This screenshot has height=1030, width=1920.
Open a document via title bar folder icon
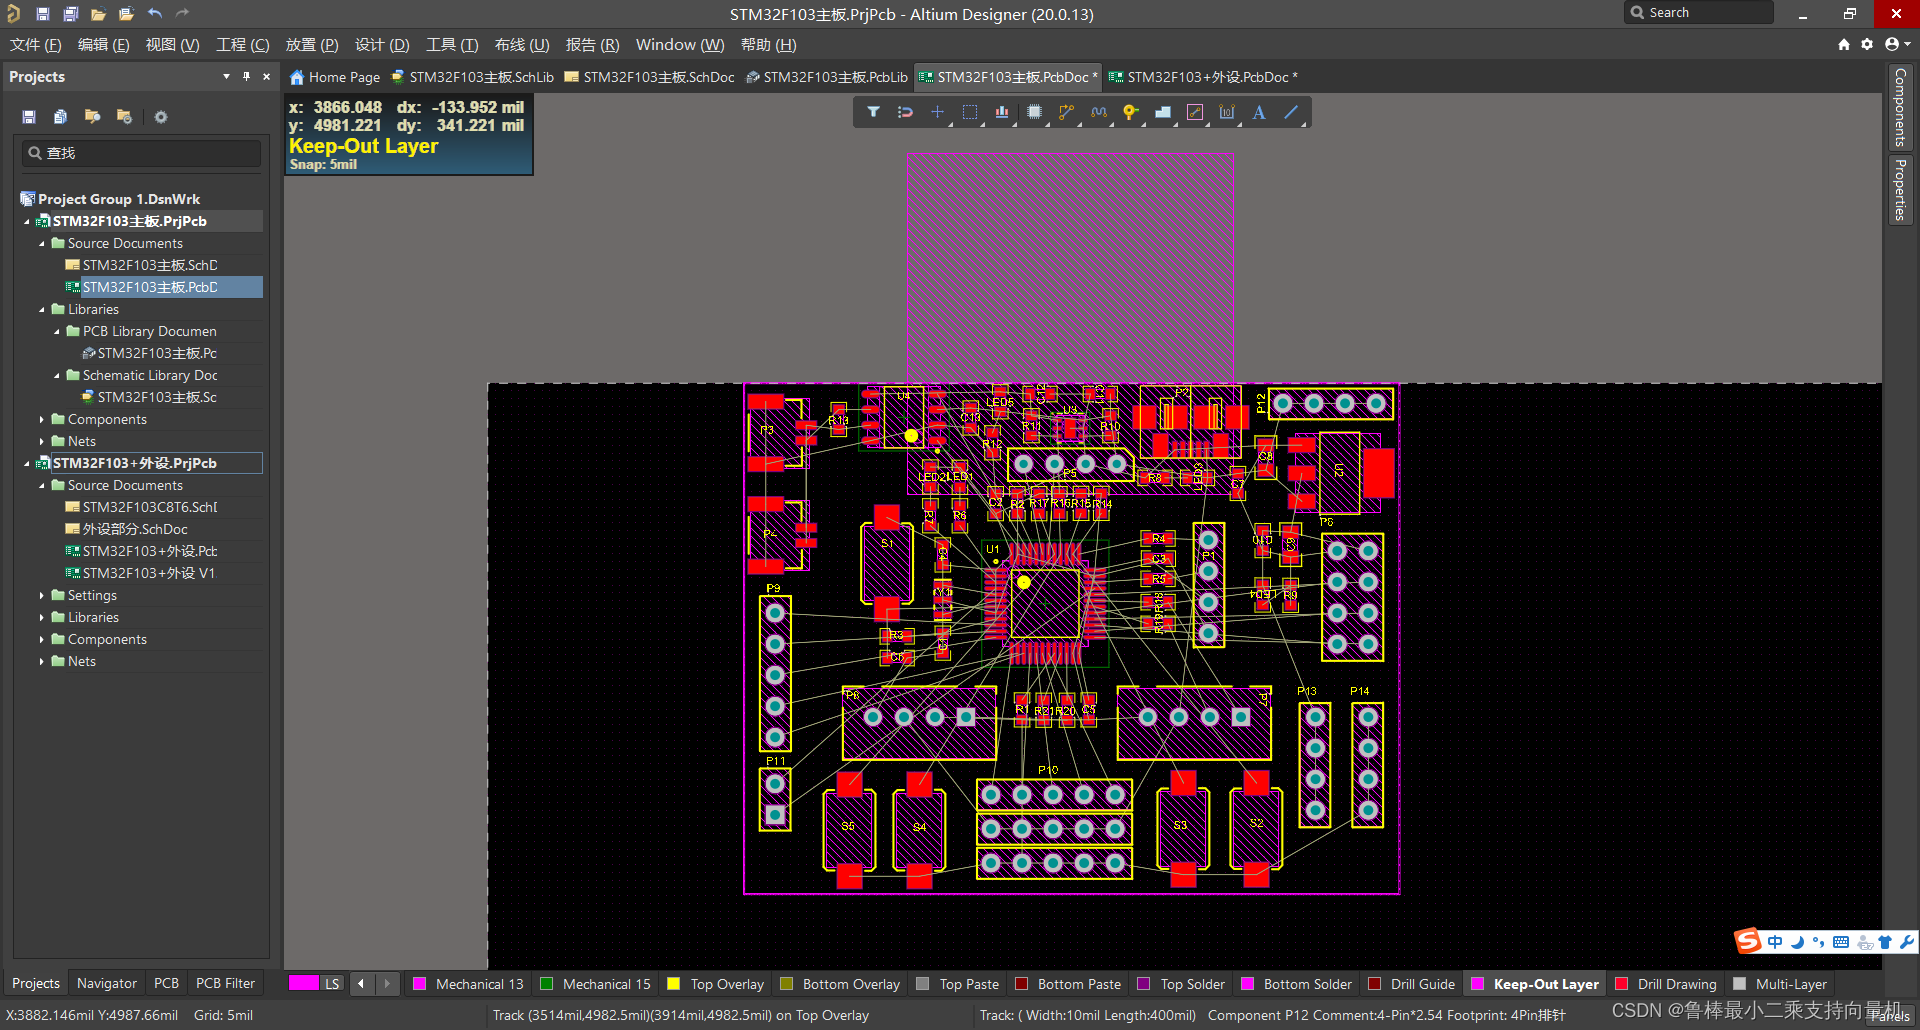coord(98,14)
